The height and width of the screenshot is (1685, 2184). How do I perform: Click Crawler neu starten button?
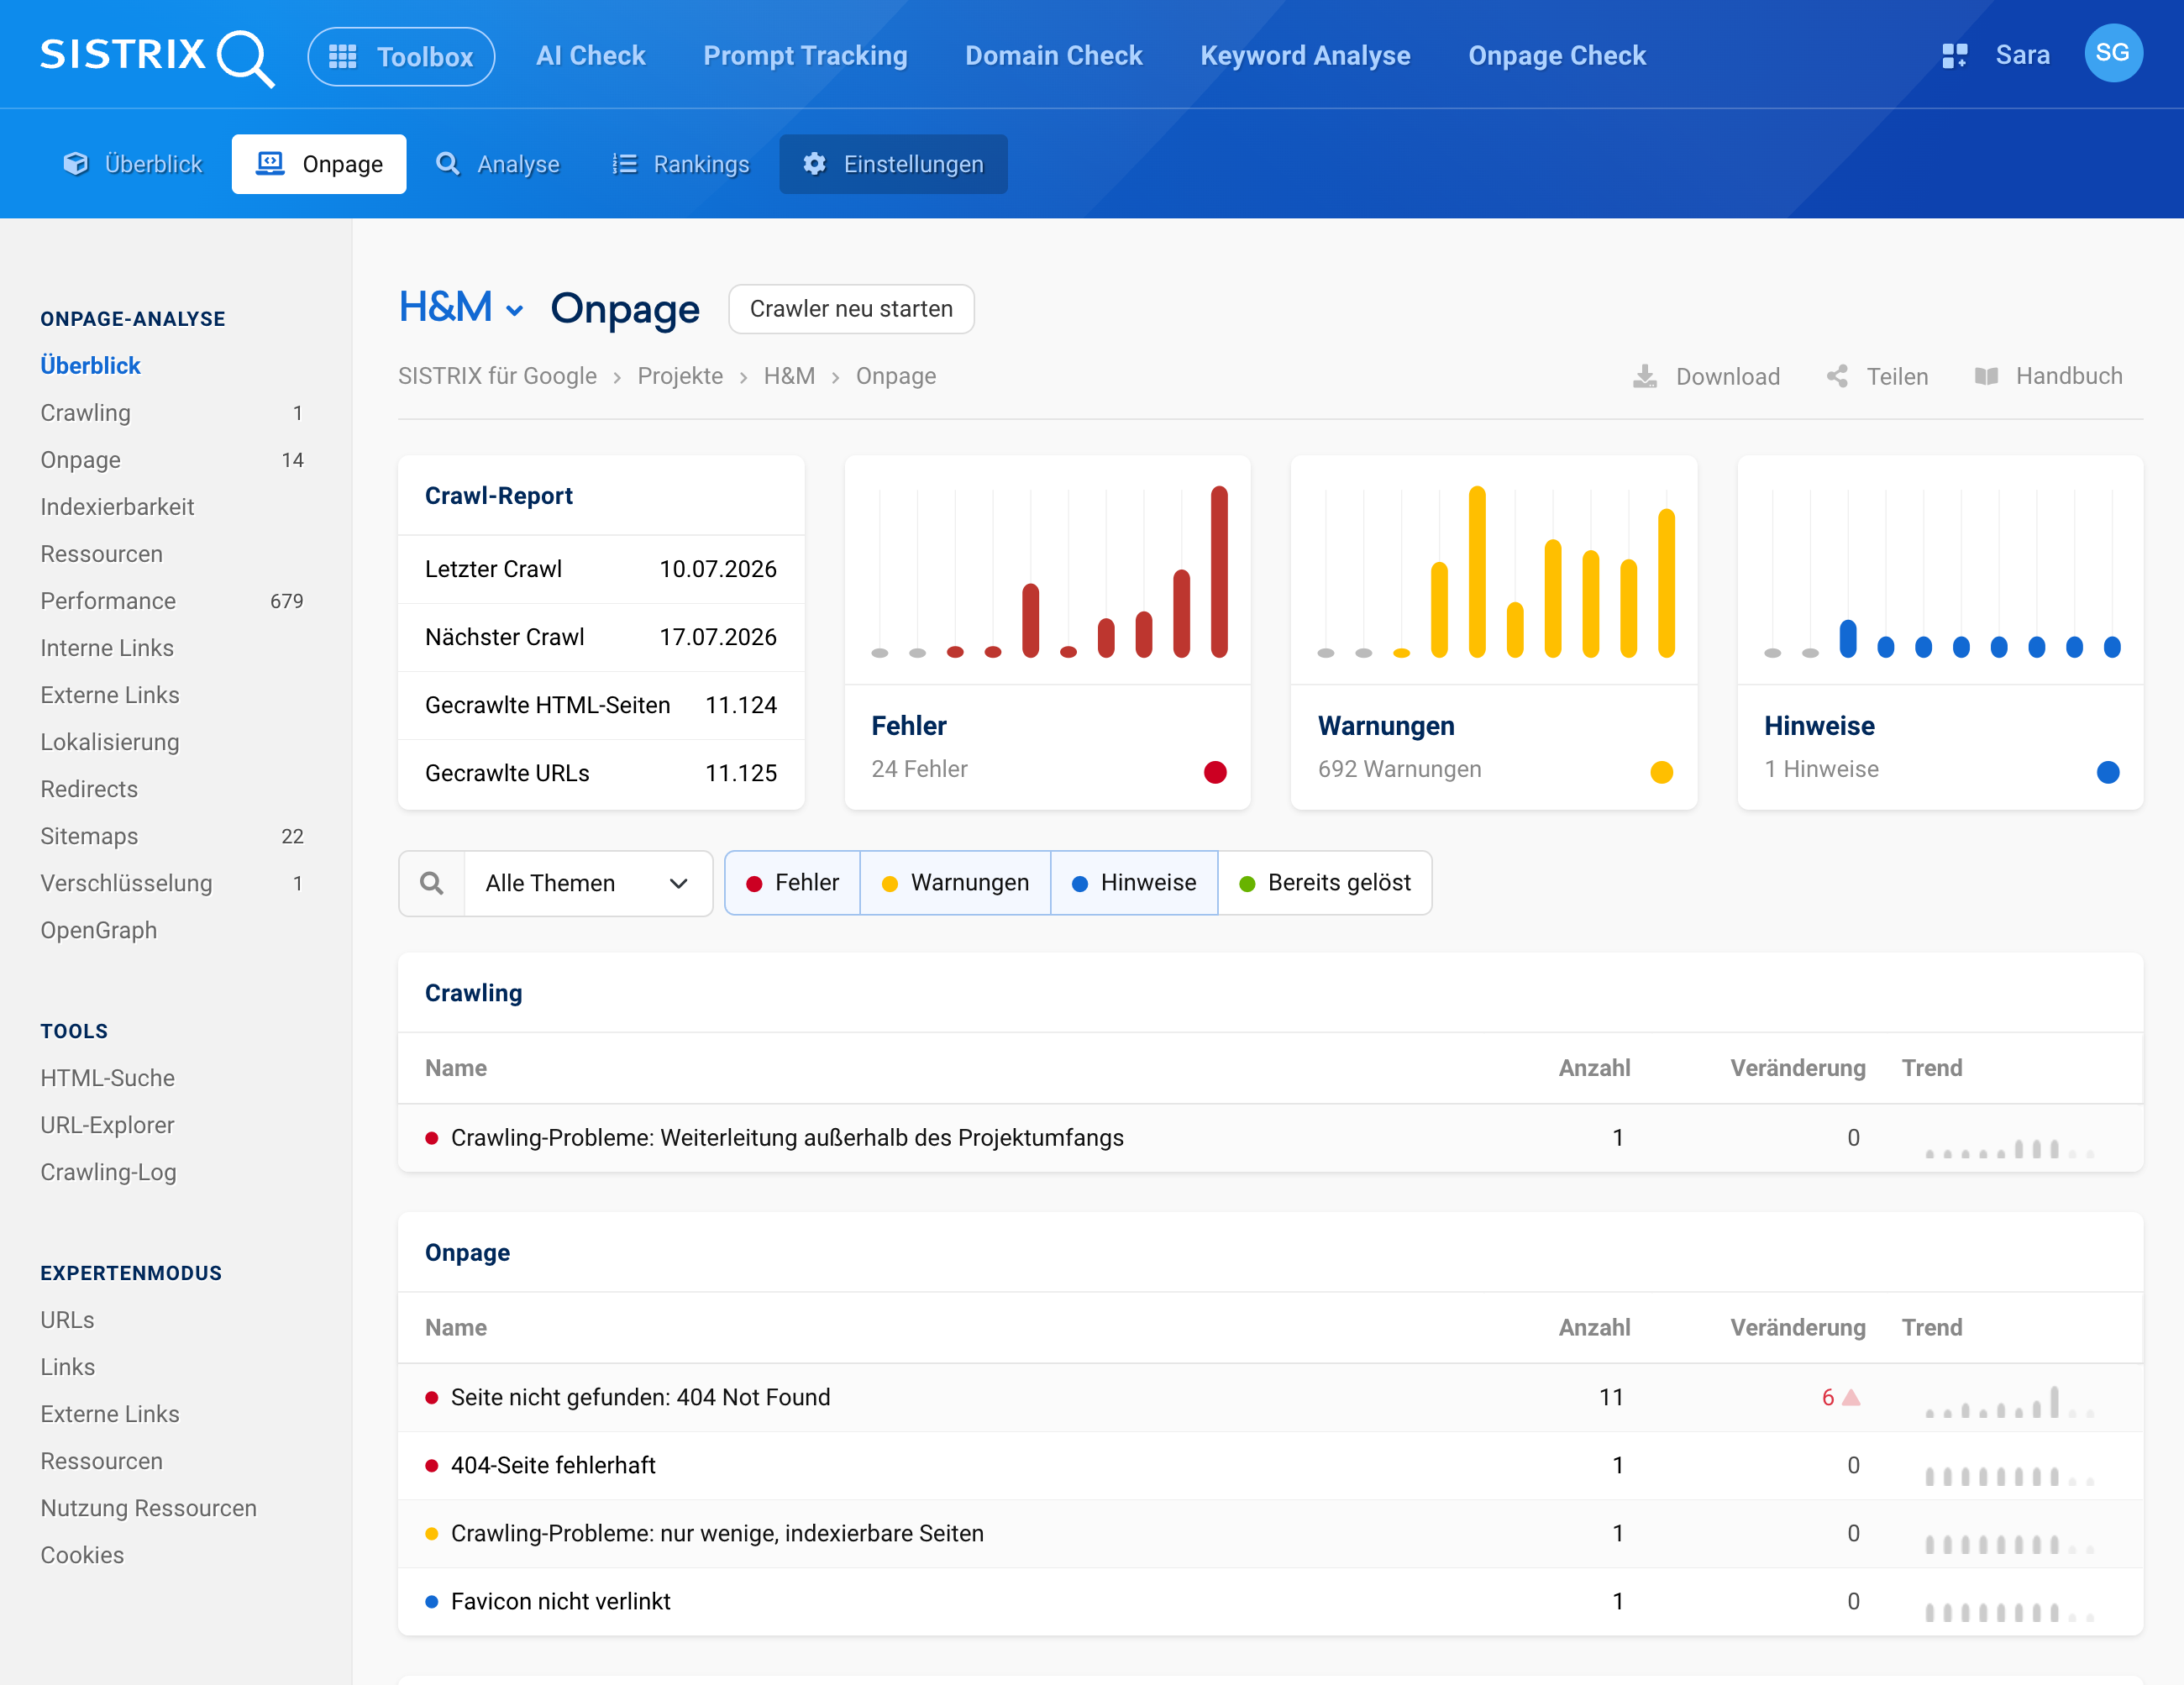pos(851,309)
